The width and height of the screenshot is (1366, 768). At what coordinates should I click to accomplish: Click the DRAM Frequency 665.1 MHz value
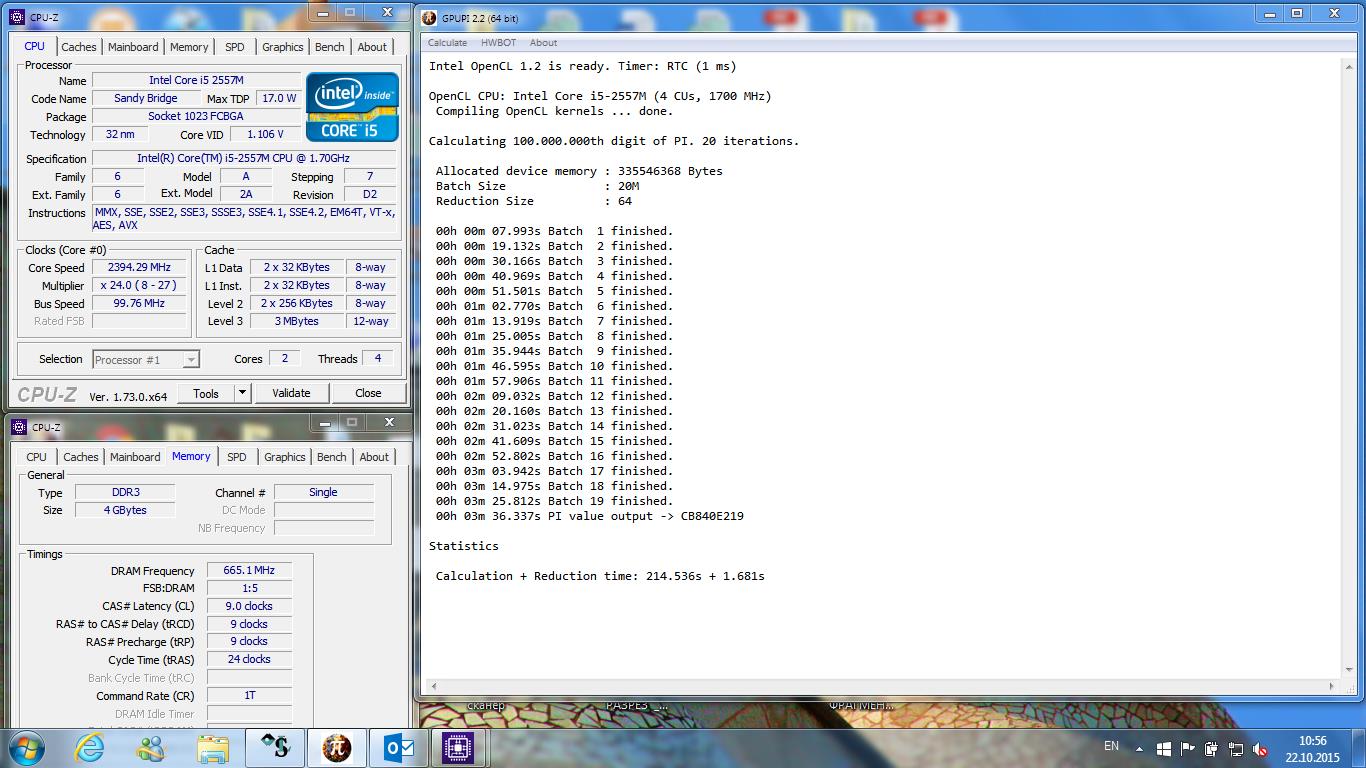pos(249,570)
